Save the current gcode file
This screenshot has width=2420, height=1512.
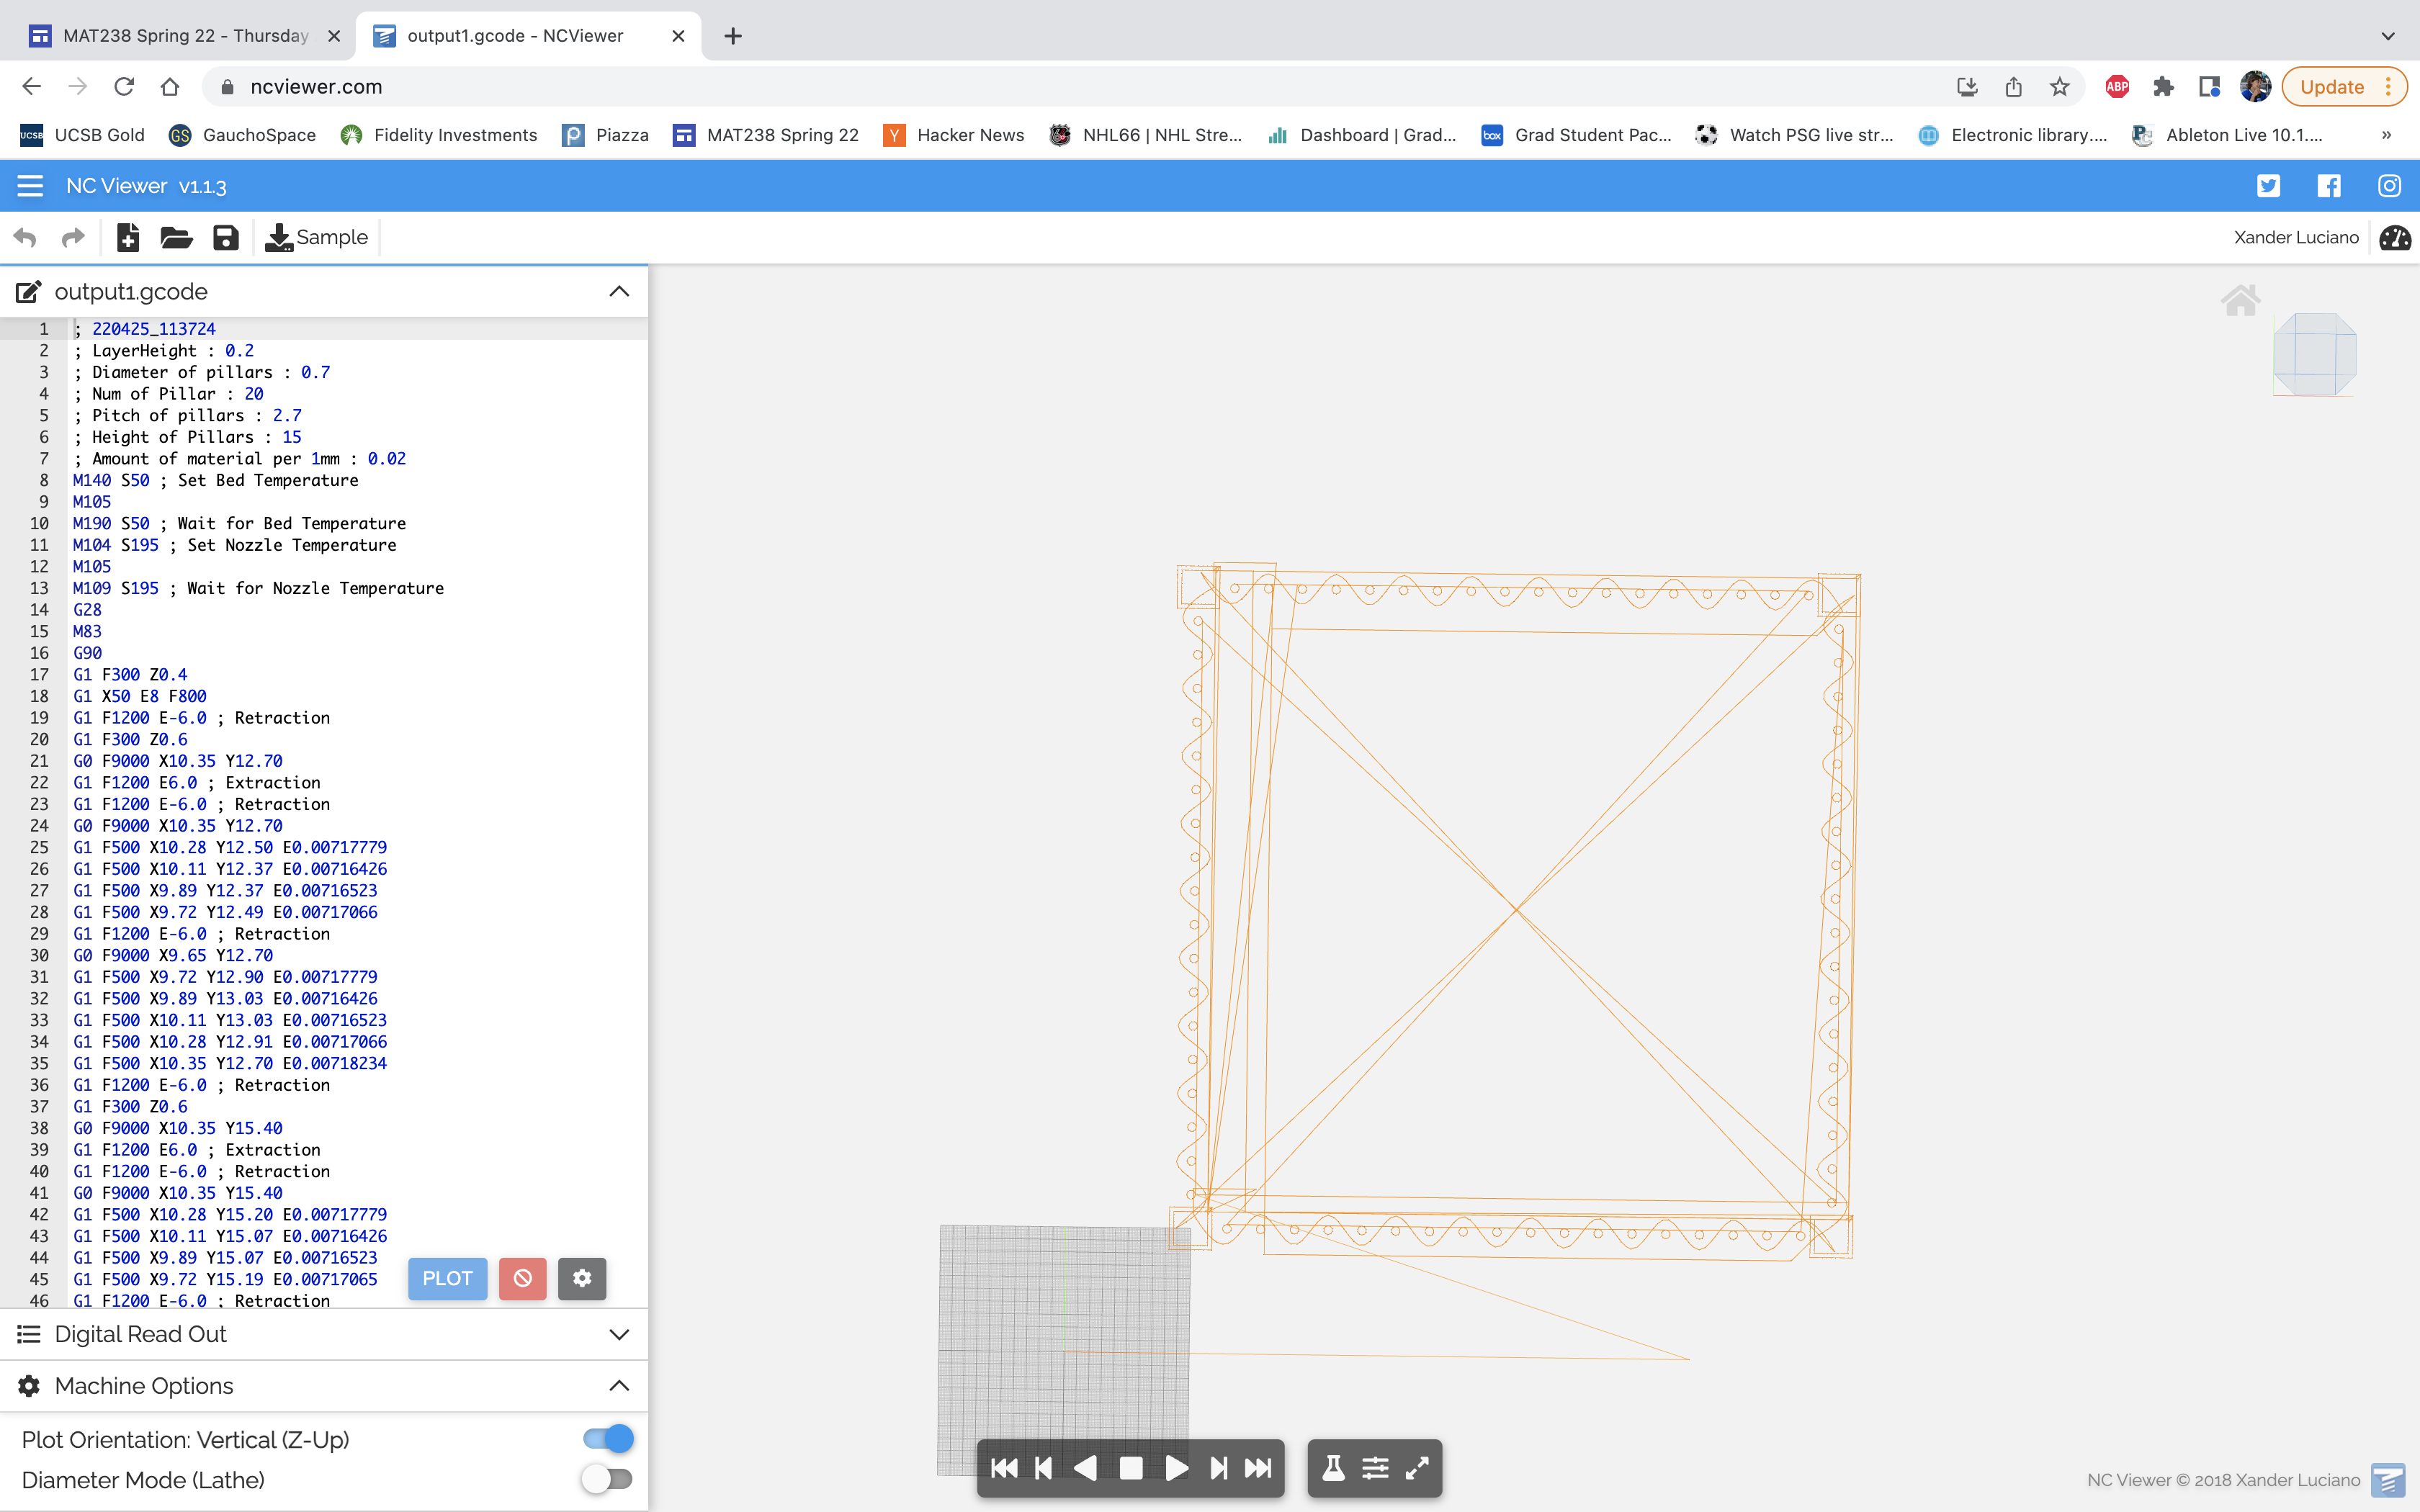click(225, 237)
